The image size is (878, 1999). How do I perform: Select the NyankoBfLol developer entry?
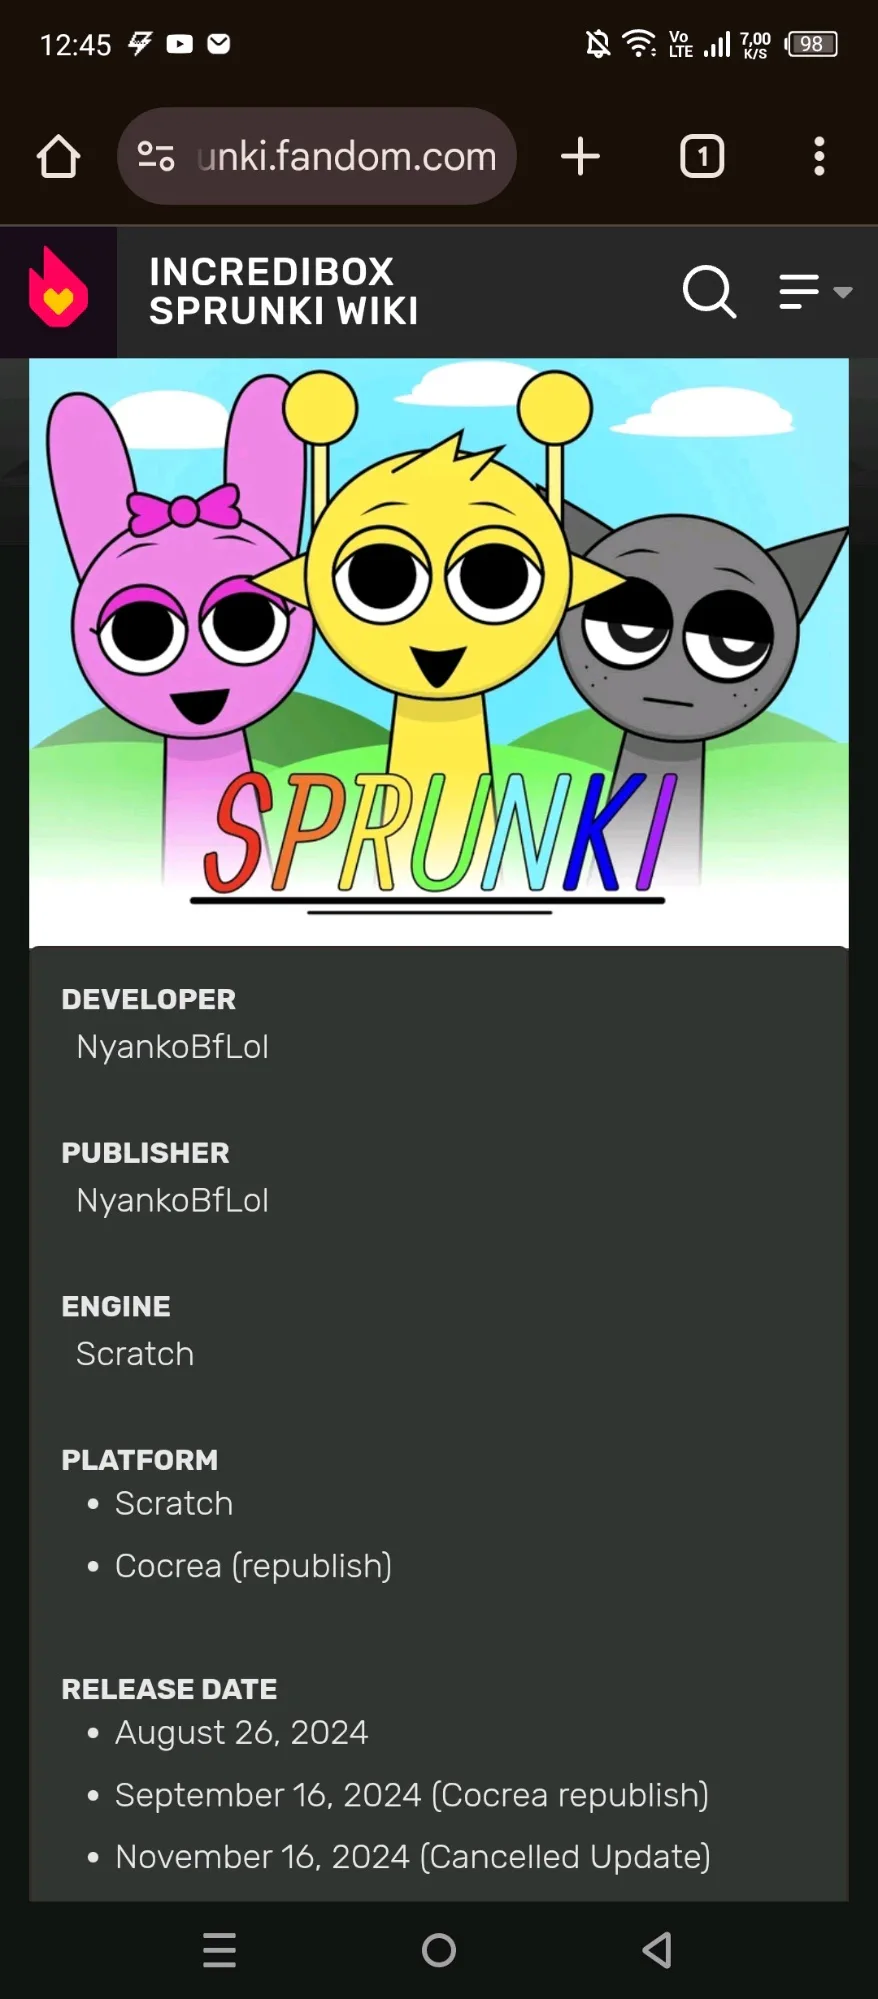[173, 1047]
